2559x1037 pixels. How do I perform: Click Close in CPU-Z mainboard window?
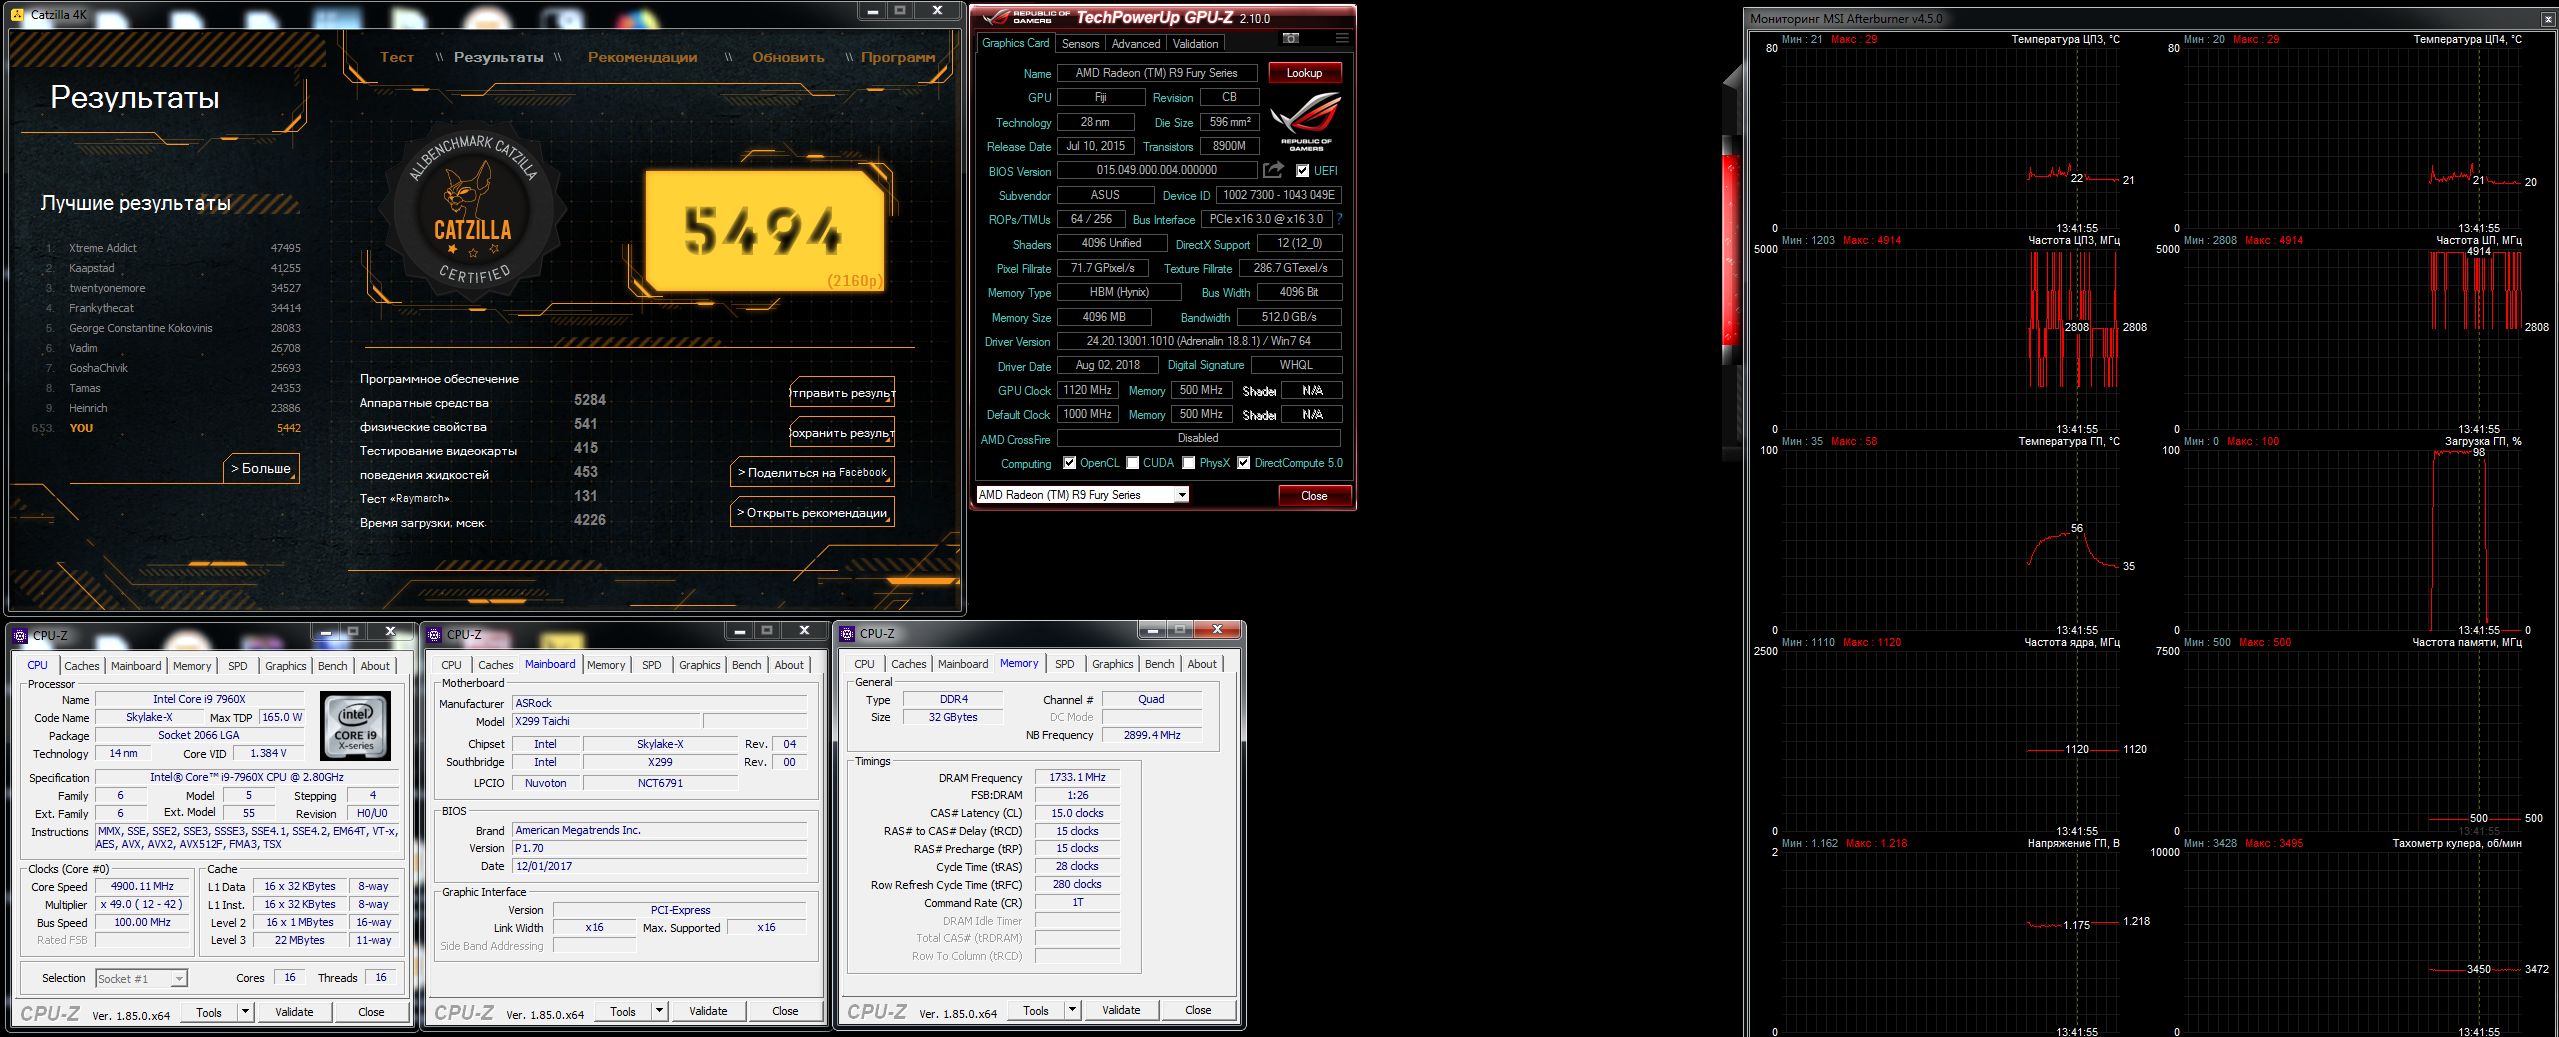pos(785,1011)
